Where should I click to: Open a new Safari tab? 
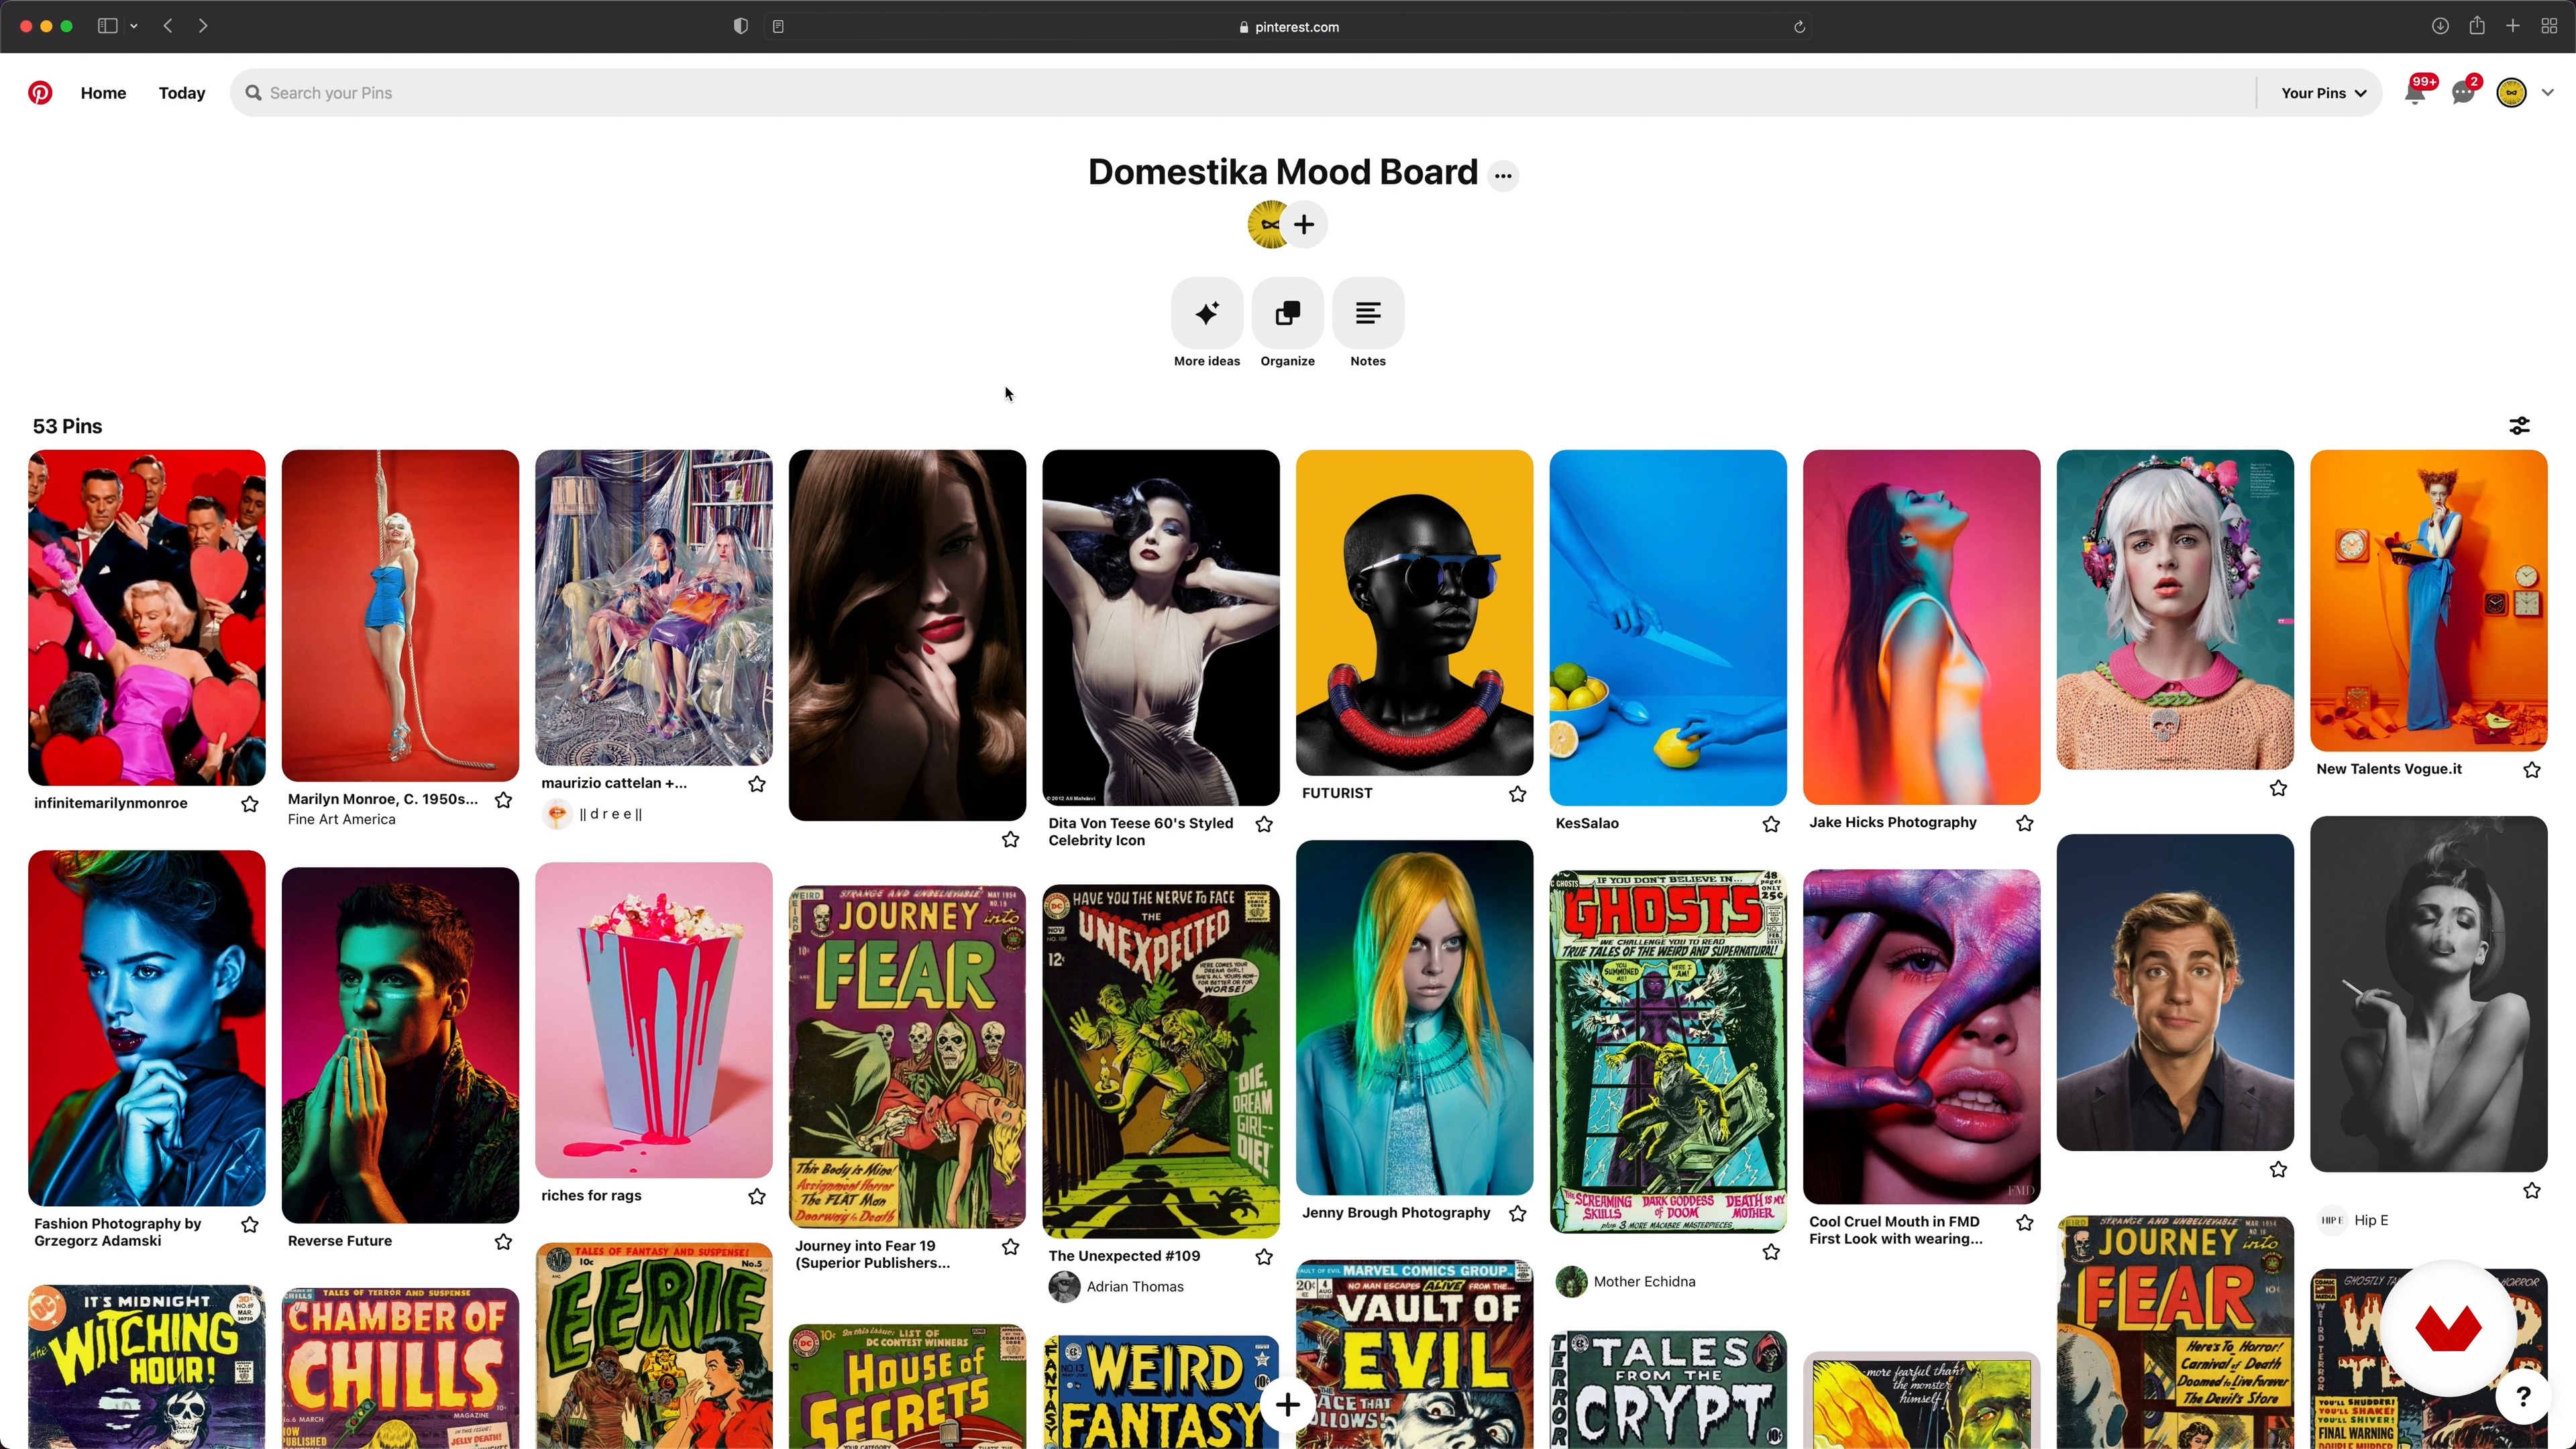[2512, 26]
